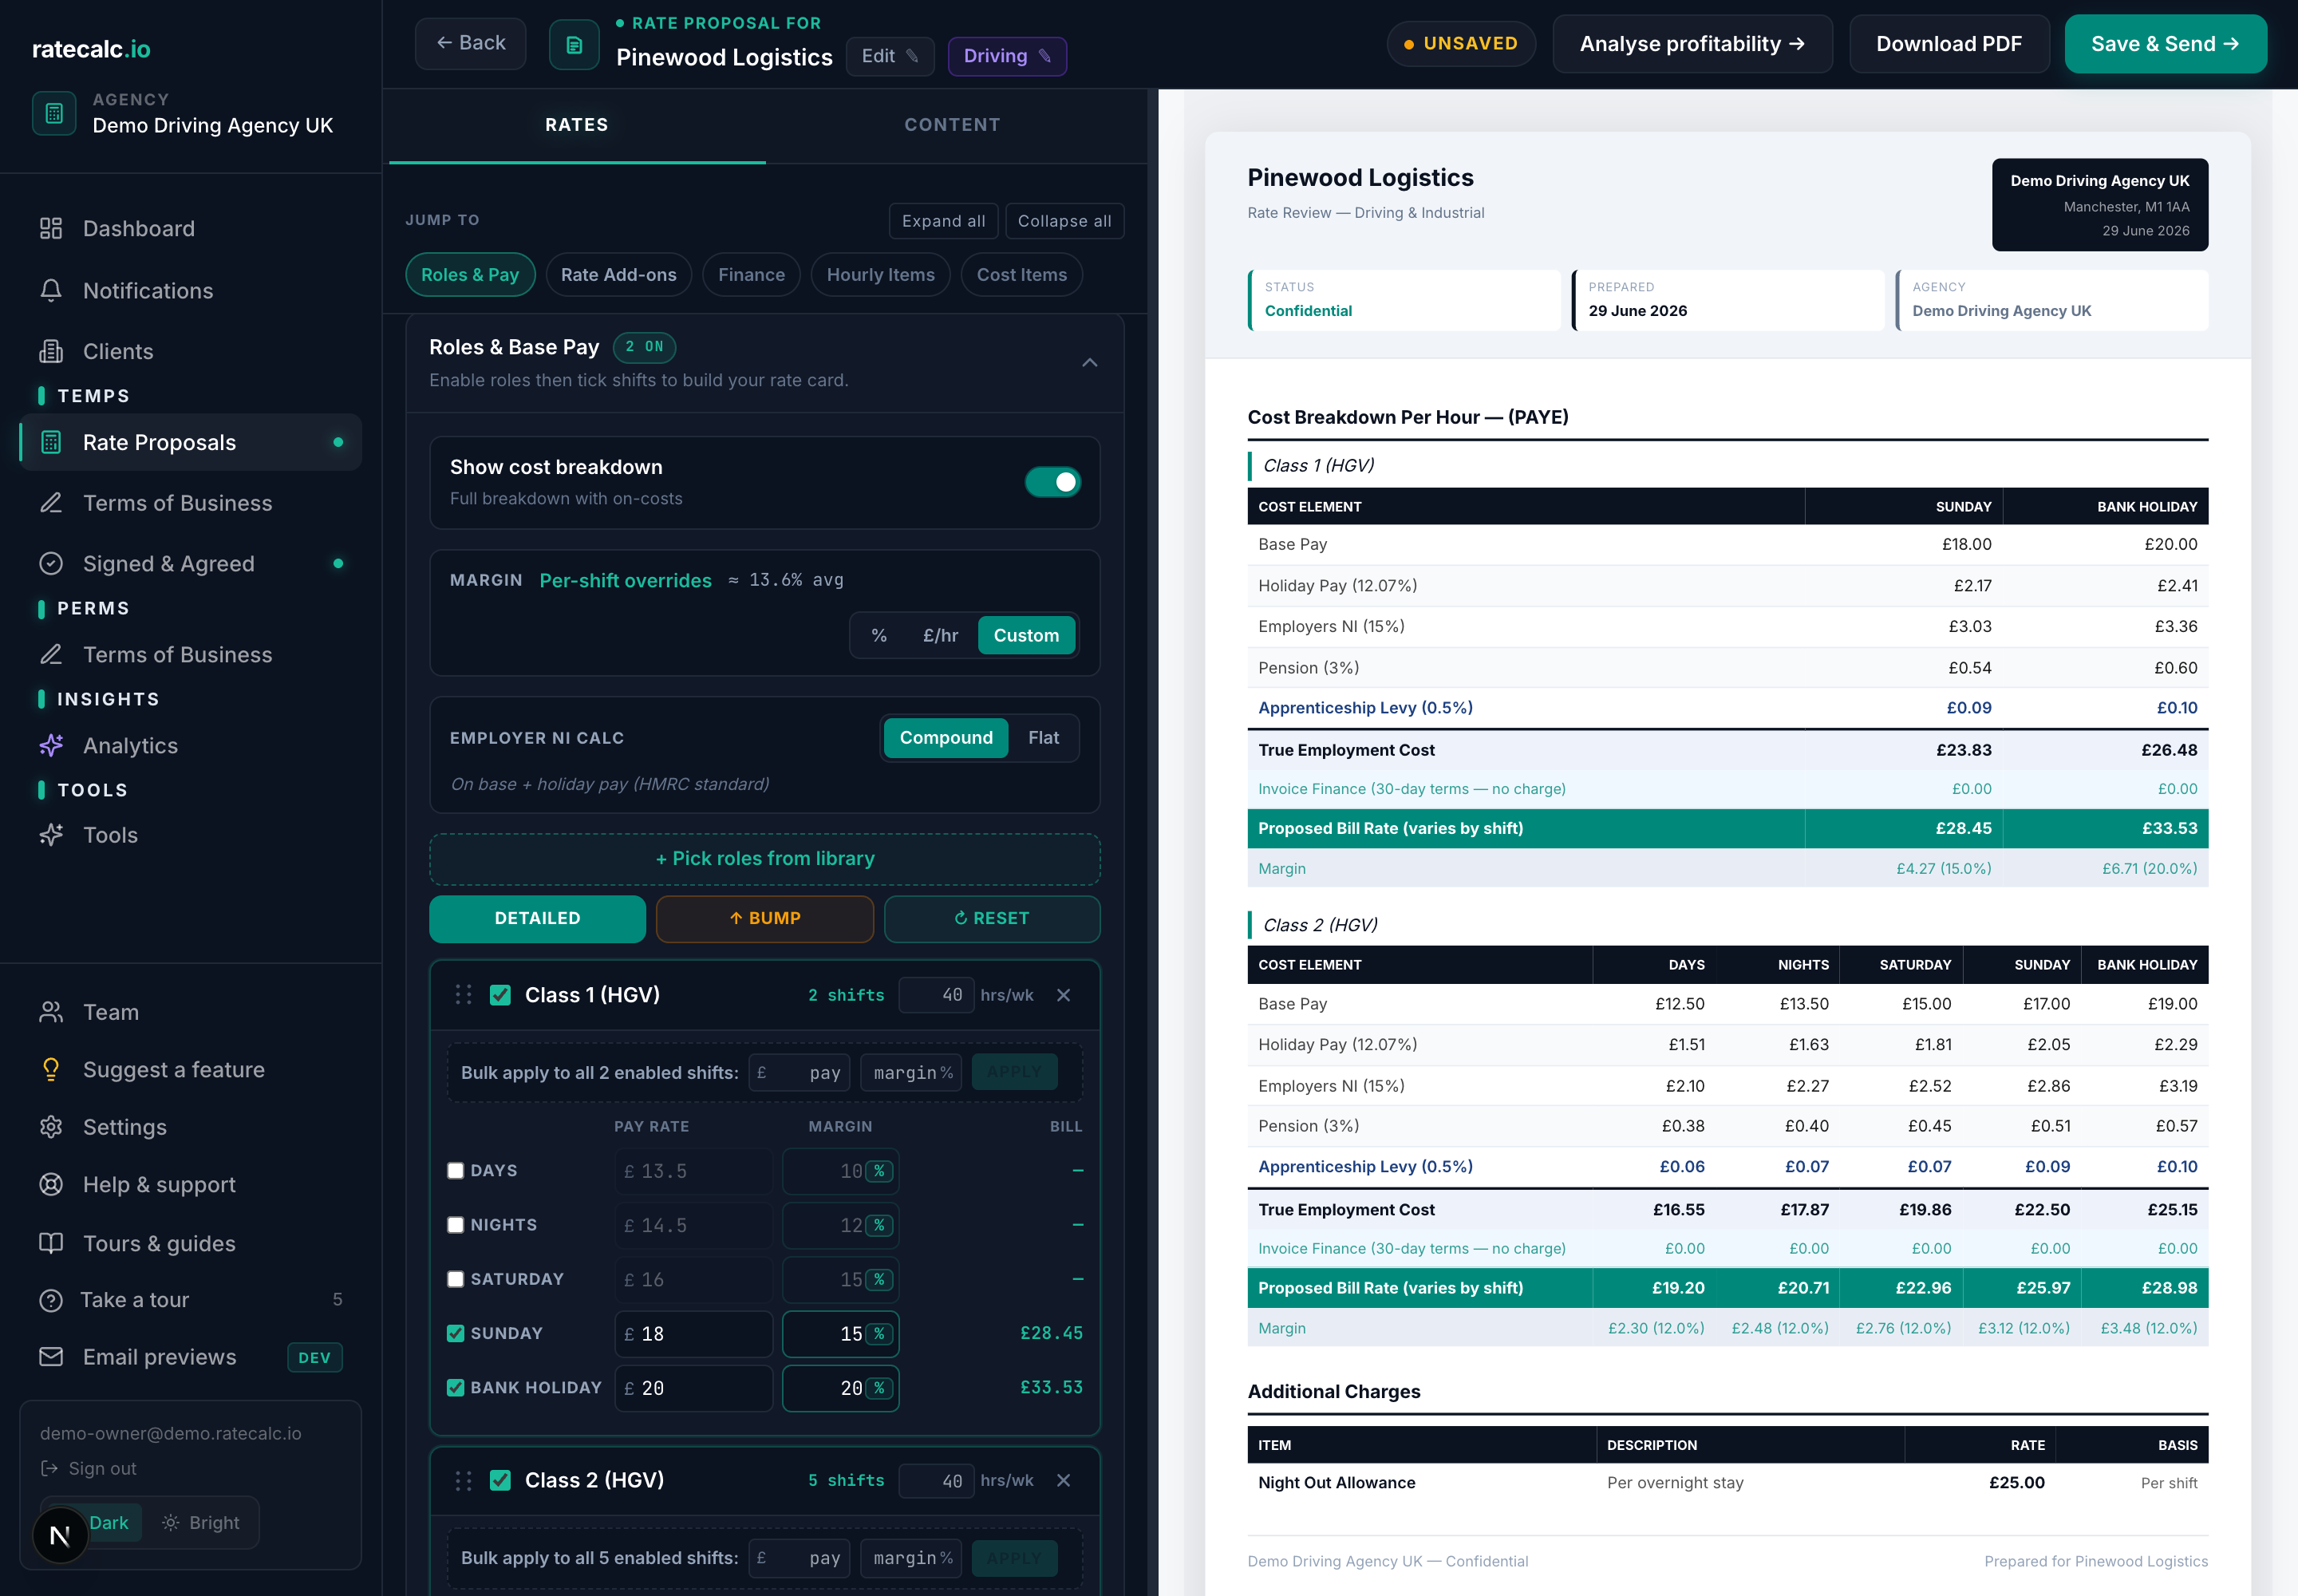
Task: Open Tours & guides book icon
Action: click(51, 1243)
